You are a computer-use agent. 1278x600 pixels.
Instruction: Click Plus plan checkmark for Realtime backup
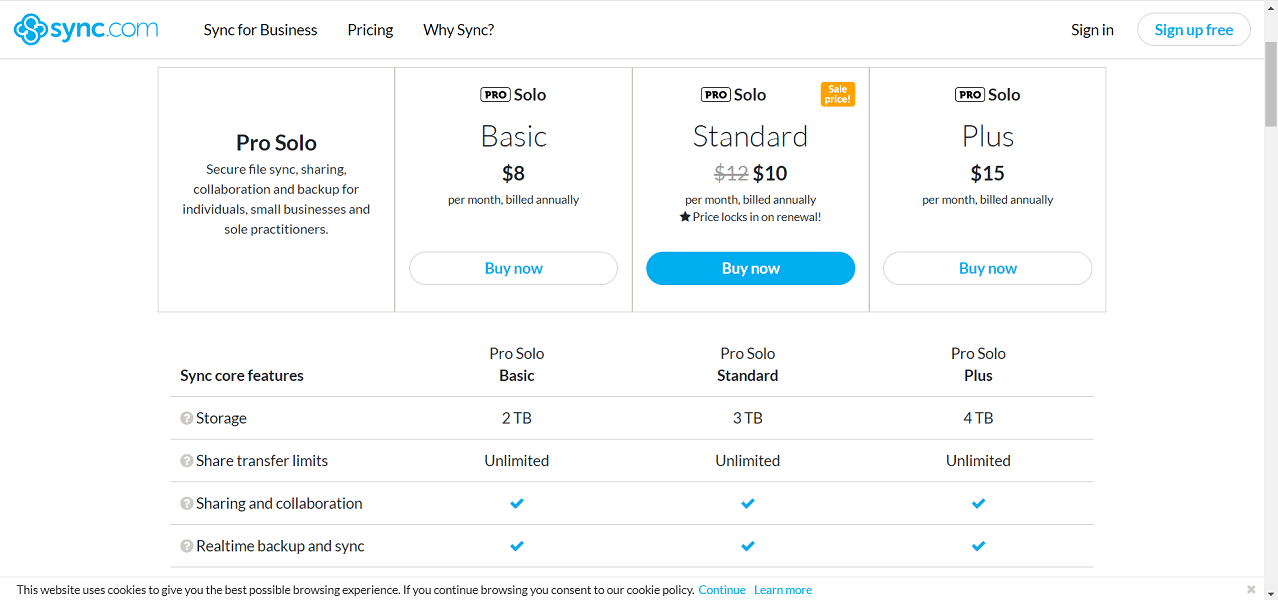978,546
